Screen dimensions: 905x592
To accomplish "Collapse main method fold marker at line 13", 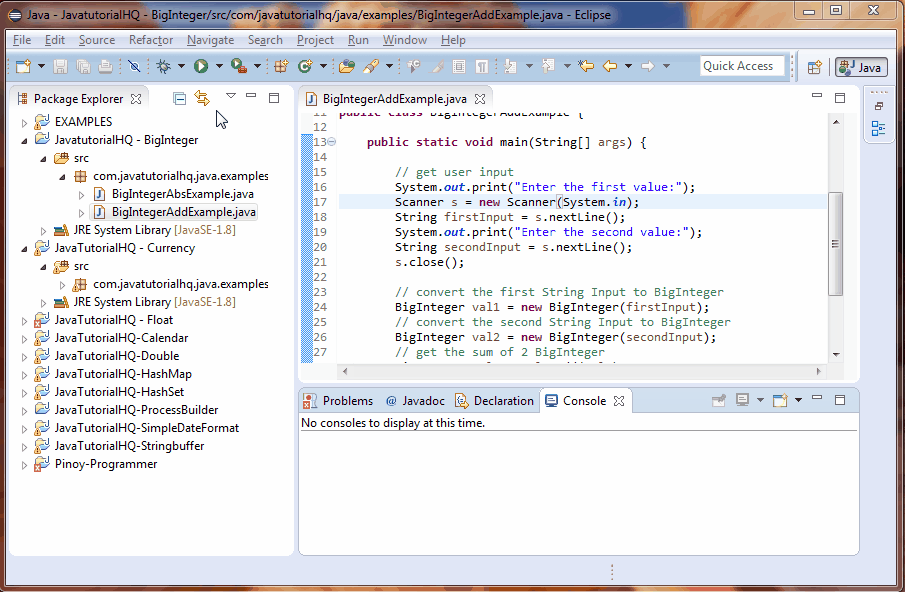I will [x=332, y=142].
